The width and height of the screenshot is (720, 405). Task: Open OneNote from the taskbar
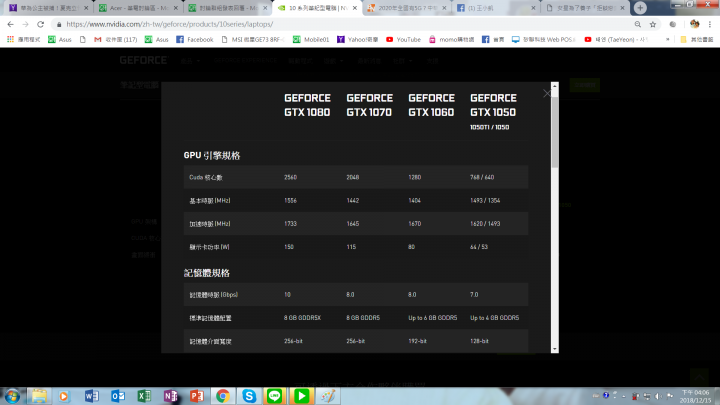click(x=170, y=396)
